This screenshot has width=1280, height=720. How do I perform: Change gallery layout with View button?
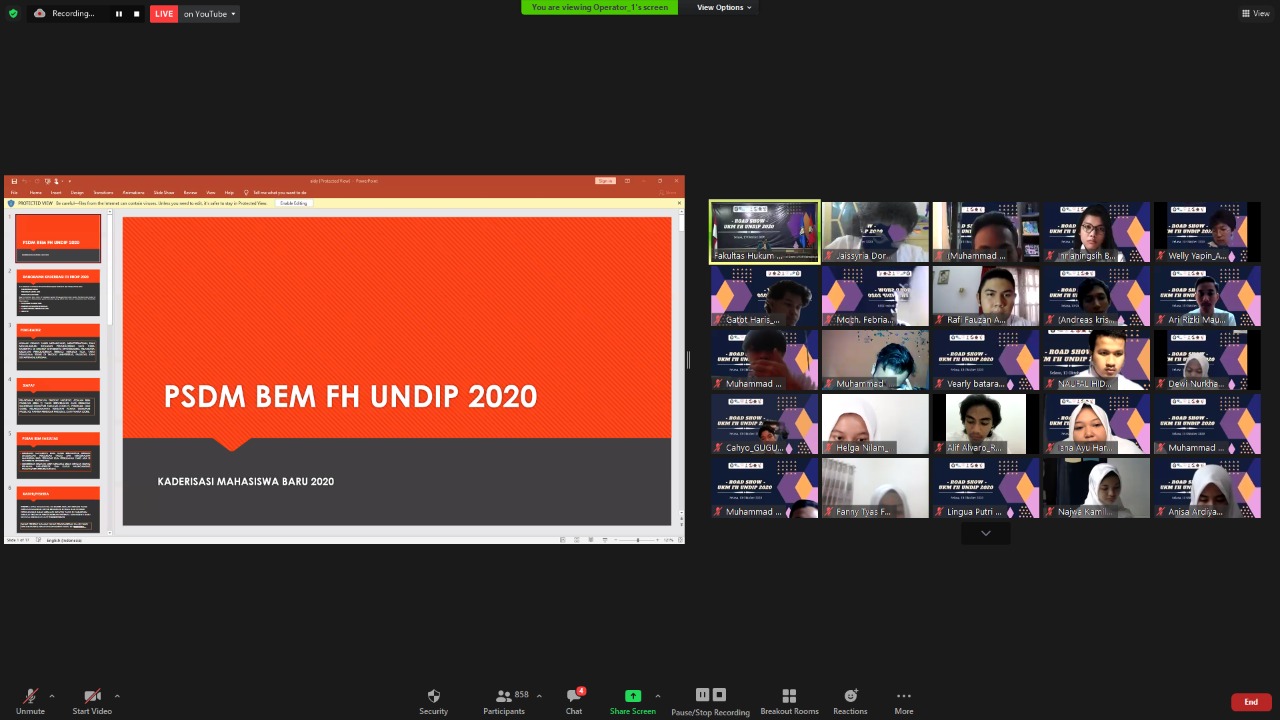click(x=1255, y=13)
